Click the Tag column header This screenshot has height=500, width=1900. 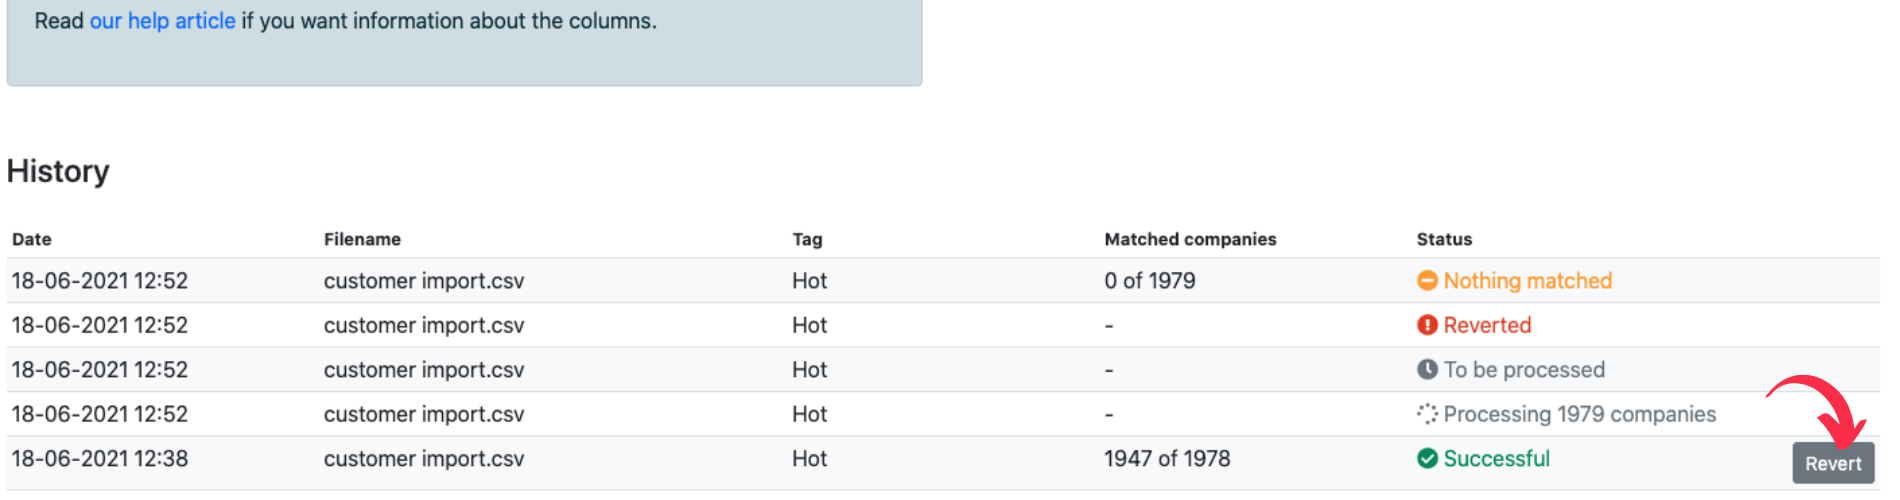click(807, 239)
